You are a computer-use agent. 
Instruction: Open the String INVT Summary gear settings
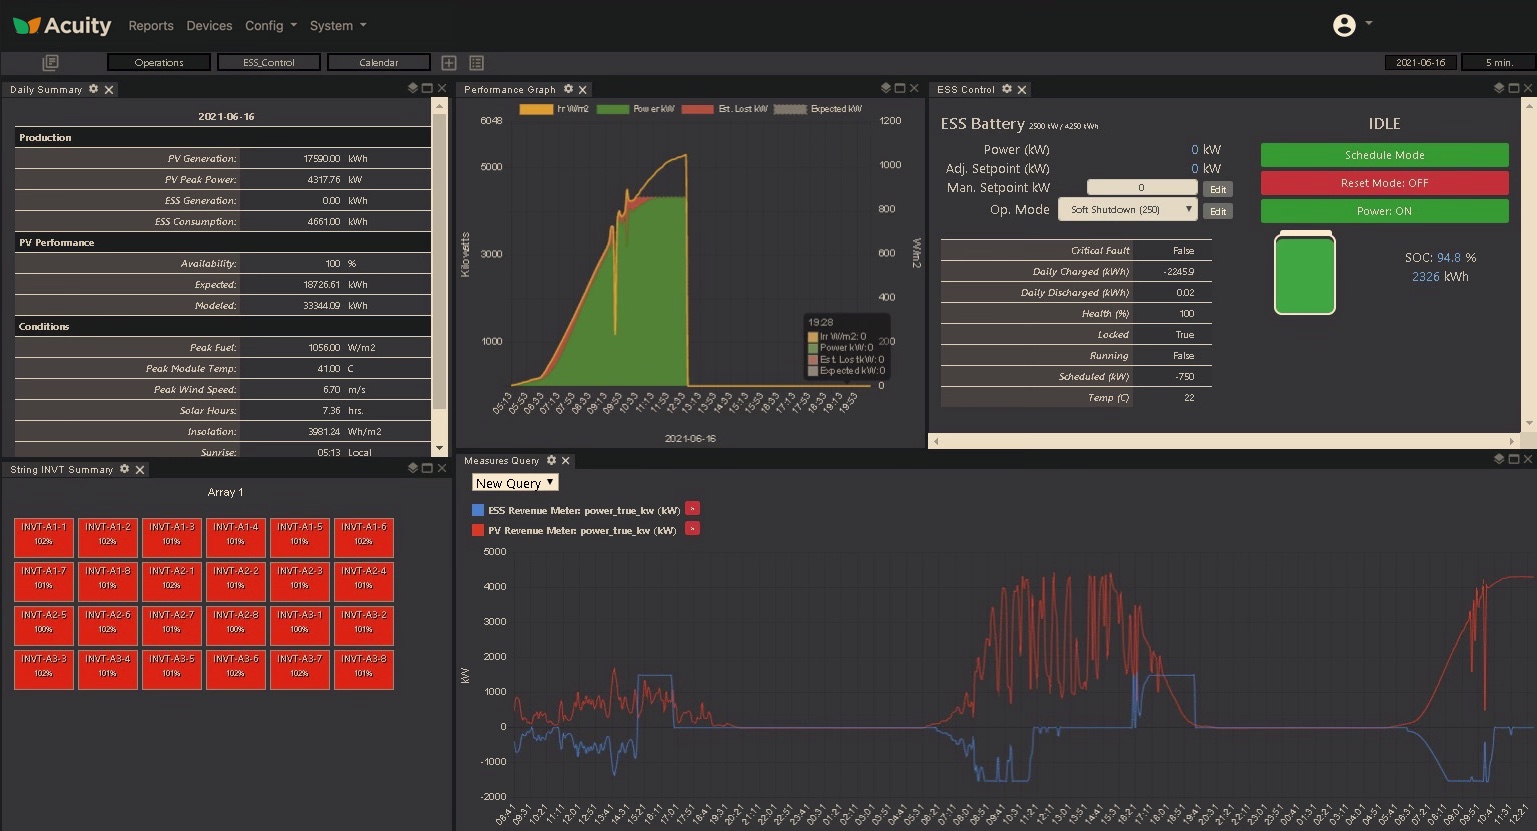(125, 469)
